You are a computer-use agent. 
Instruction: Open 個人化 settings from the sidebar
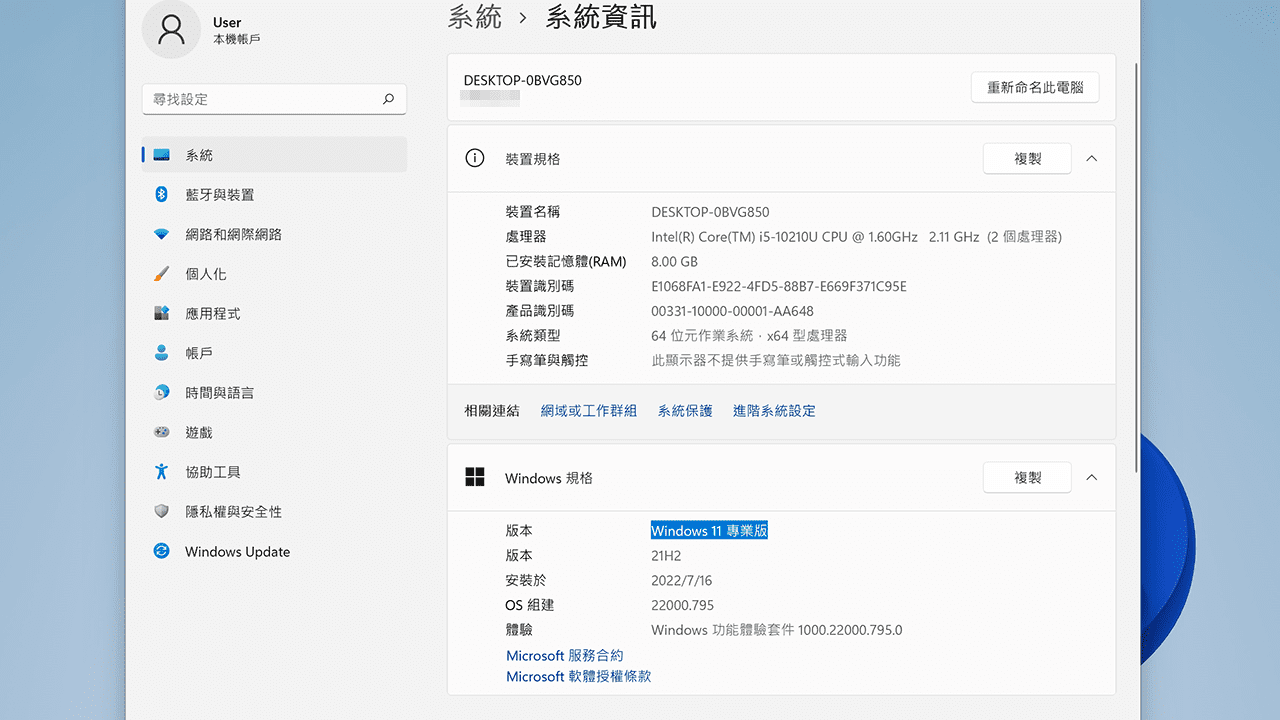tap(213, 273)
